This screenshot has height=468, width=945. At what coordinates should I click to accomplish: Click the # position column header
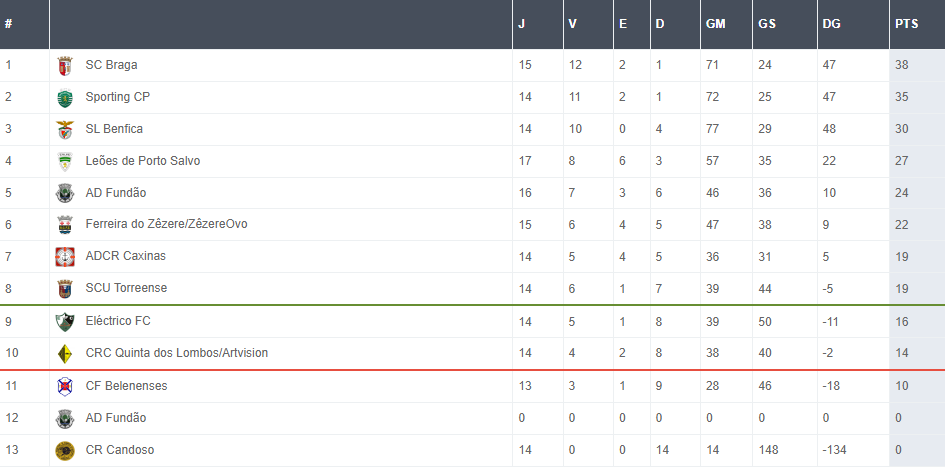[8, 24]
